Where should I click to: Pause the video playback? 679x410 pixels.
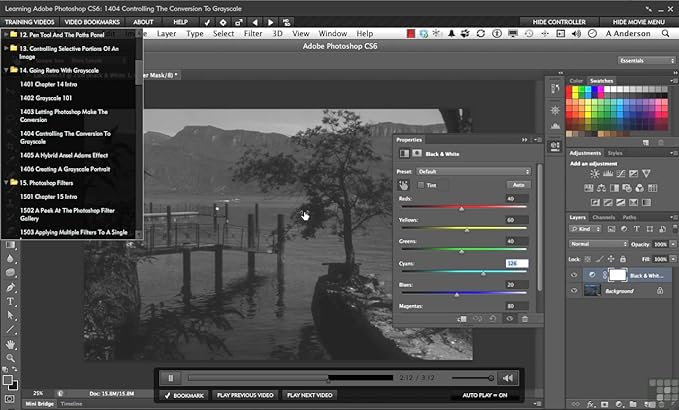(x=171, y=378)
